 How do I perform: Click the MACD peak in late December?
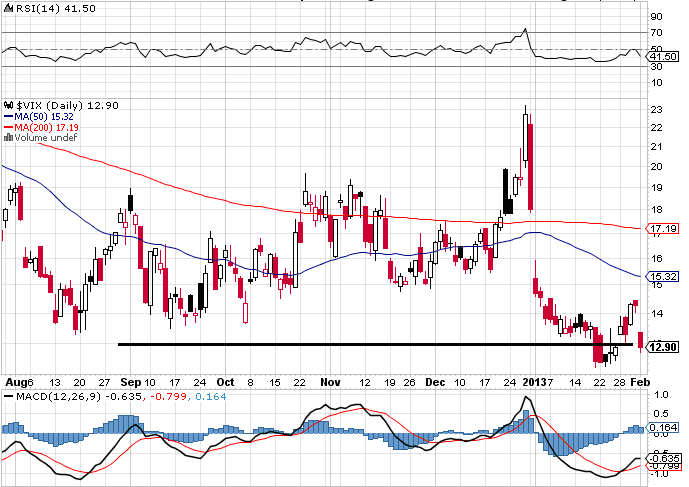(526, 399)
